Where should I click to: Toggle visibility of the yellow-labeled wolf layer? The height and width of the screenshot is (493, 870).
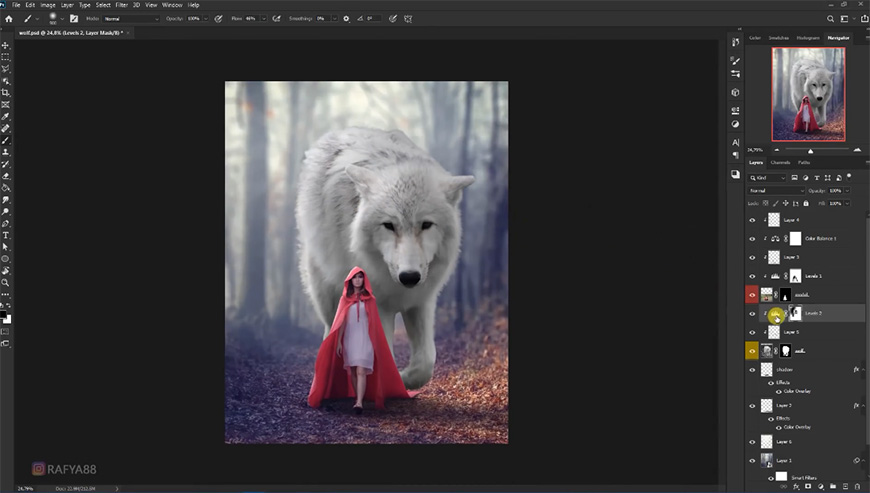(x=752, y=351)
